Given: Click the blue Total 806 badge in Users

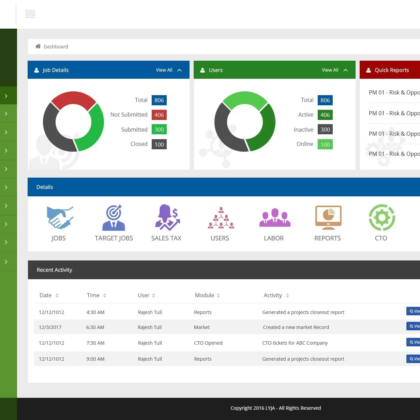Looking at the screenshot, I should click(325, 100).
